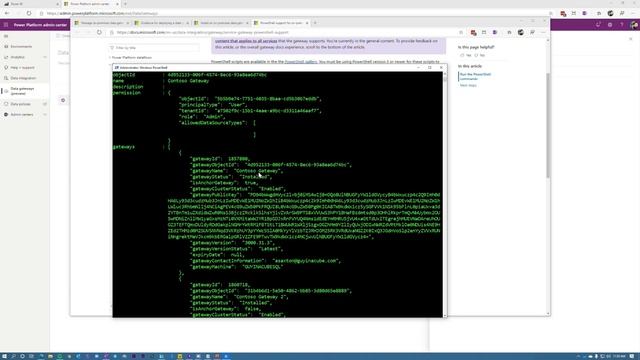This screenshot has width=640, height=360.
Task: Expand the Analytics sidebar group chevron
Action: click(x=45, y=57)
